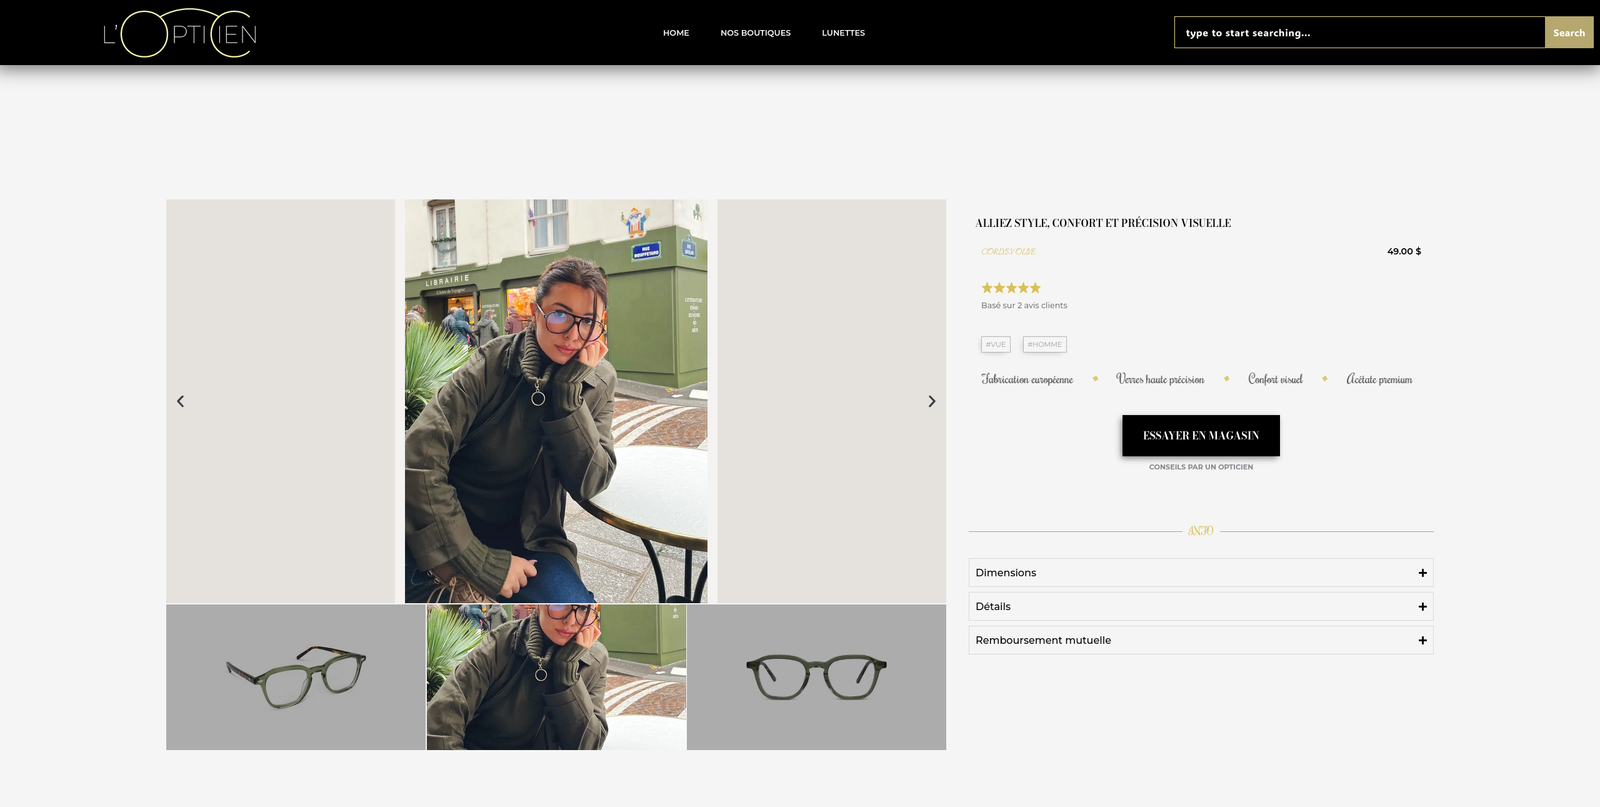Open the LUNETTES menu item
This screenshot has height=807, width=1600.
843,33
